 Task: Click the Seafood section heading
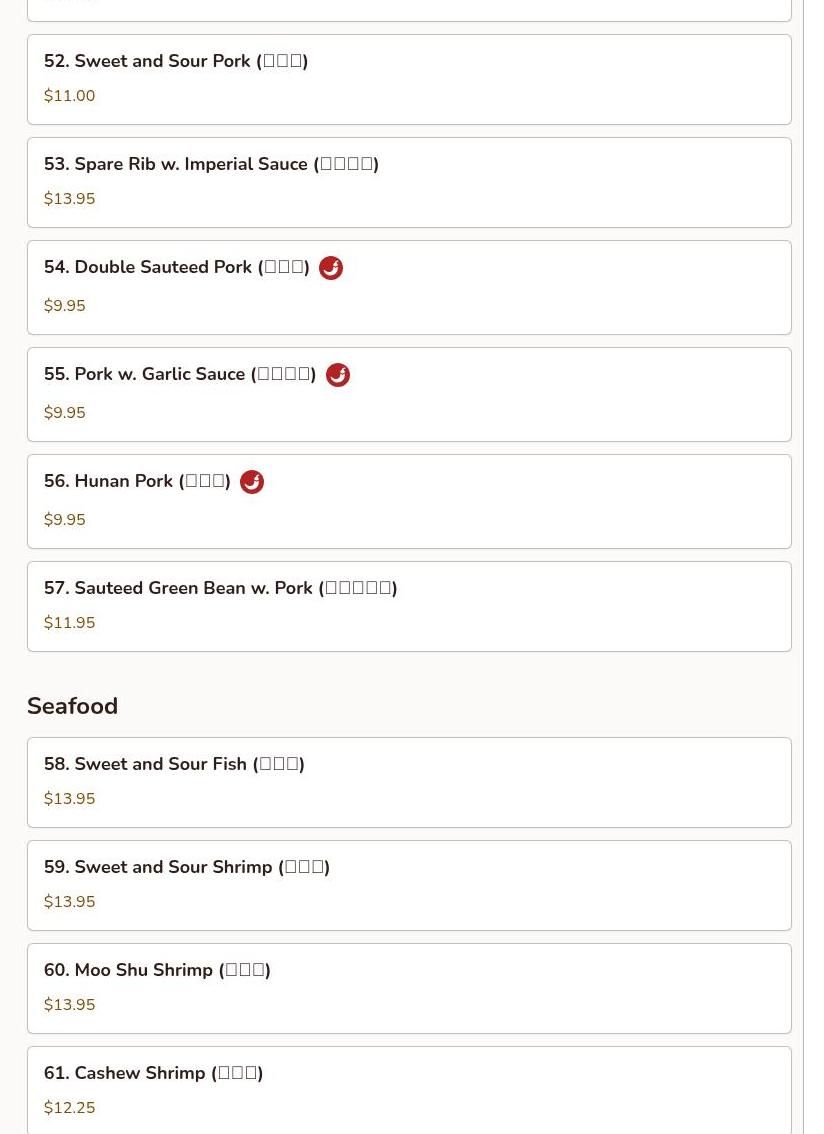coord(72,706)
